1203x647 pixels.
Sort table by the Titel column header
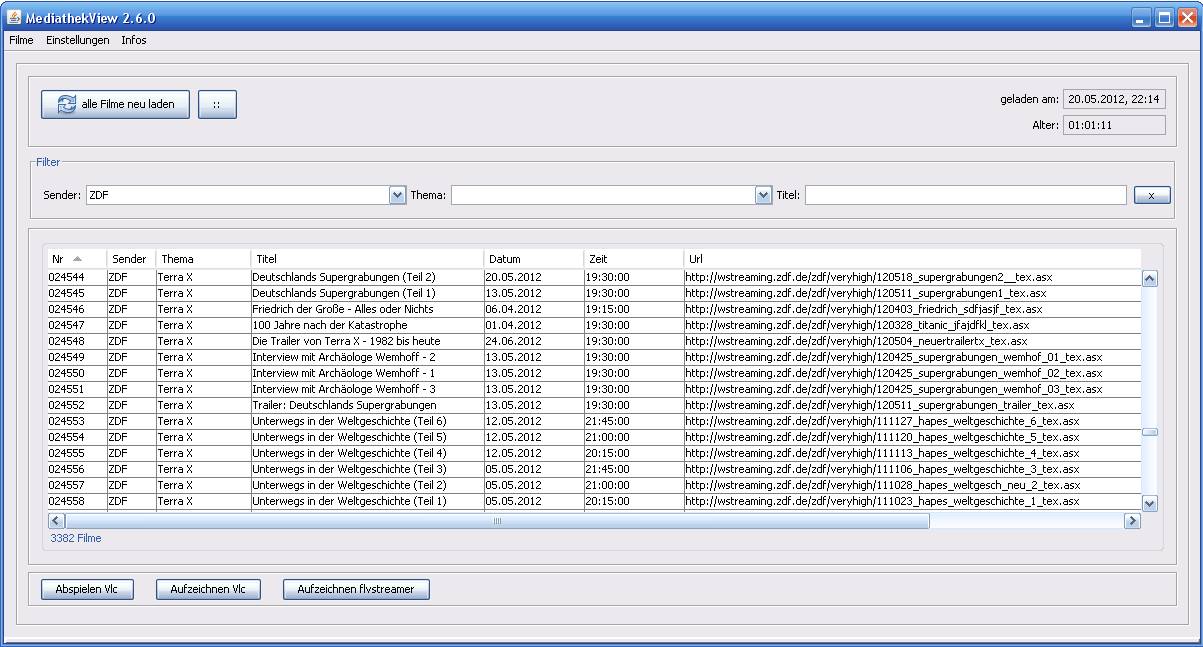367,259
